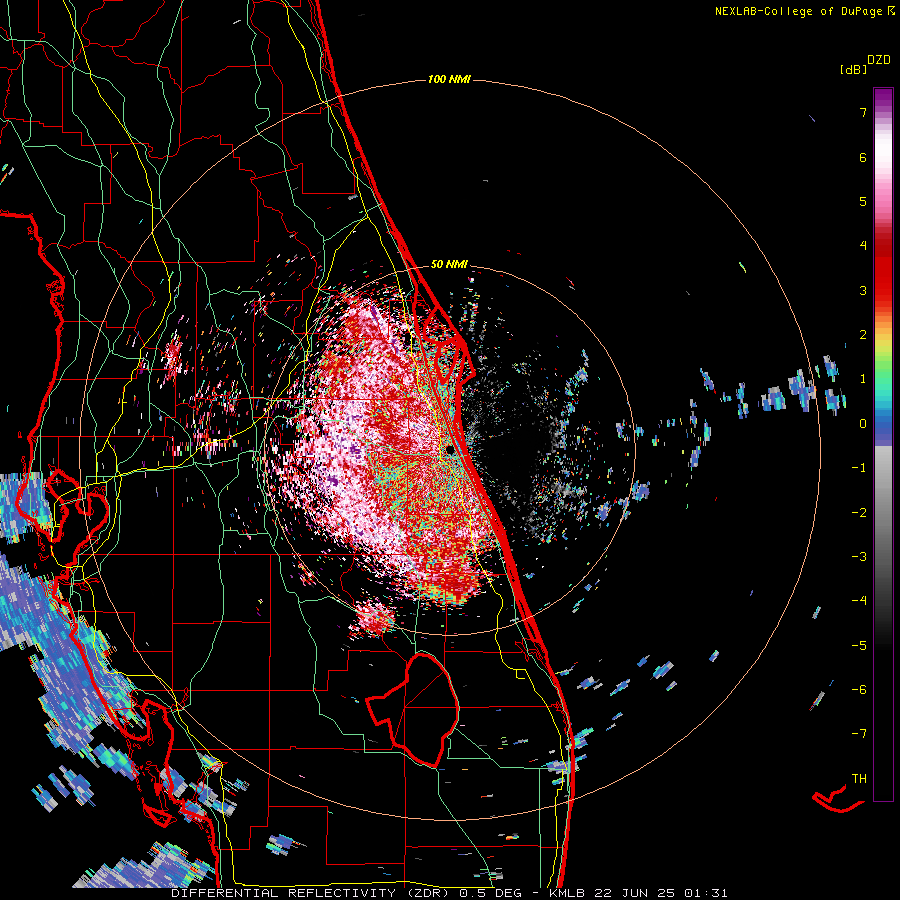900x900 pixels.
Task: Click the 22 JUN 25 date text
Action: (x=636, y=893)
